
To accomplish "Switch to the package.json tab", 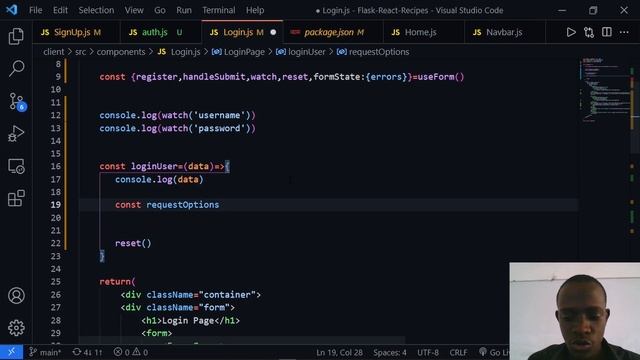I will (x=333, y=32).
